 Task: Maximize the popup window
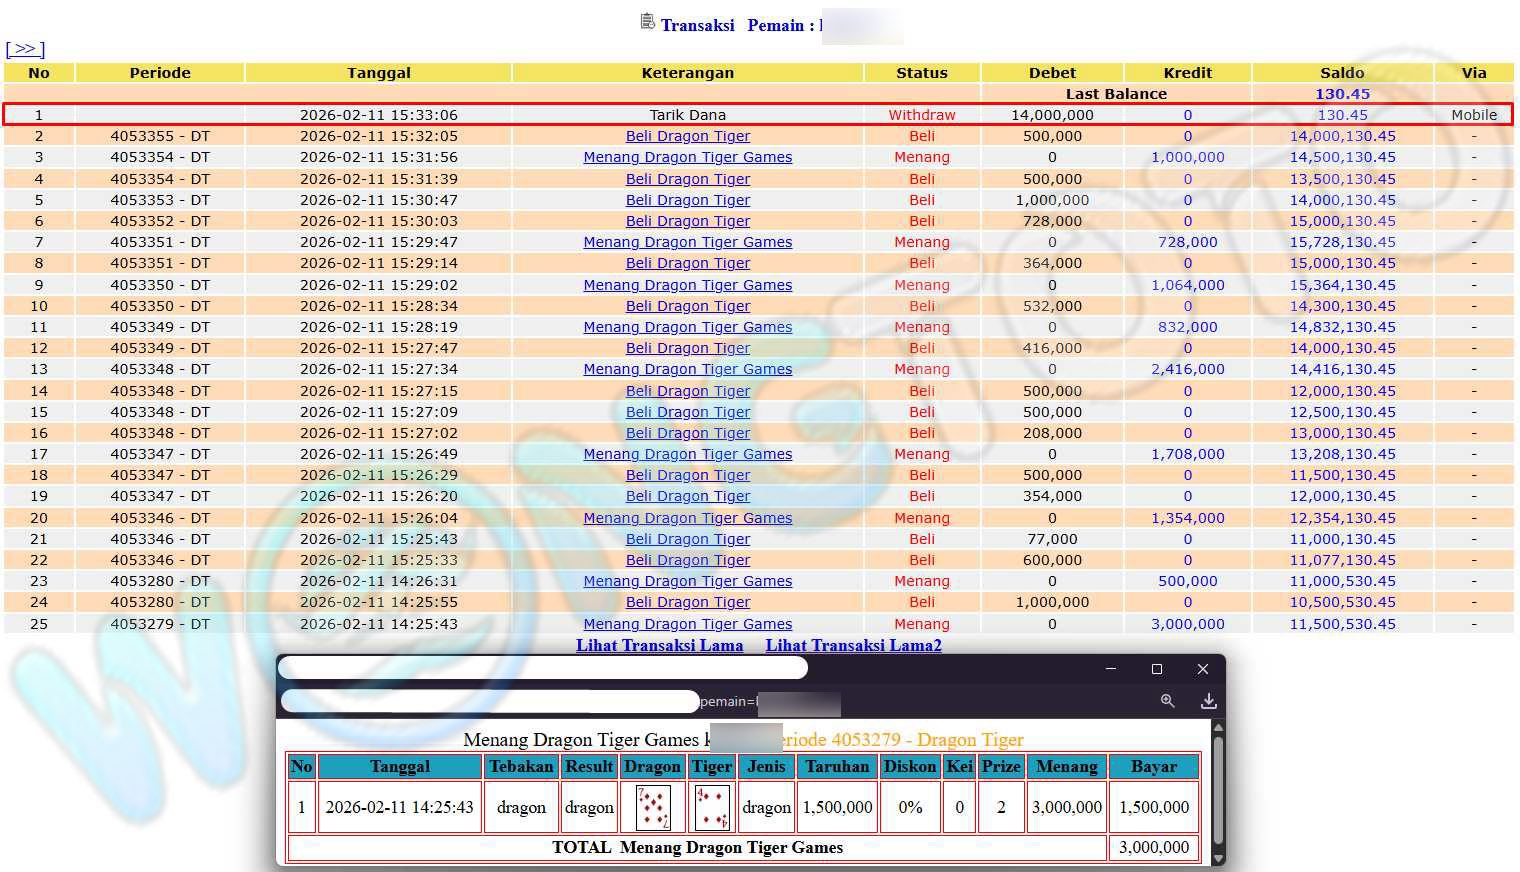[x=1157, y=668]
